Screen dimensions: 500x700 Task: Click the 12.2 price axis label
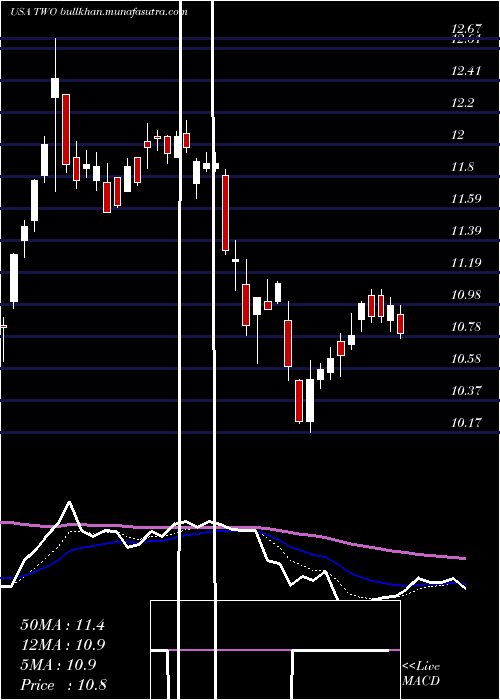tap(464, 103)
